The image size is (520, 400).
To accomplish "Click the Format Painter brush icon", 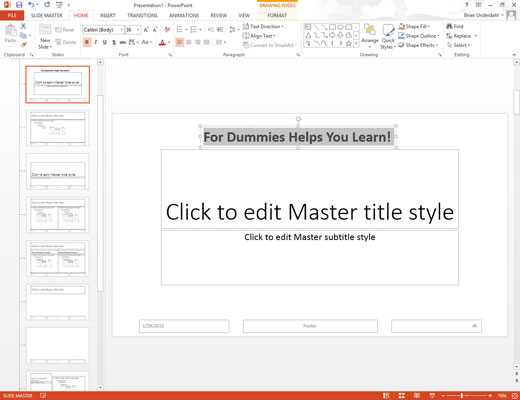I will pyautogui.click(x=23, y=44).
